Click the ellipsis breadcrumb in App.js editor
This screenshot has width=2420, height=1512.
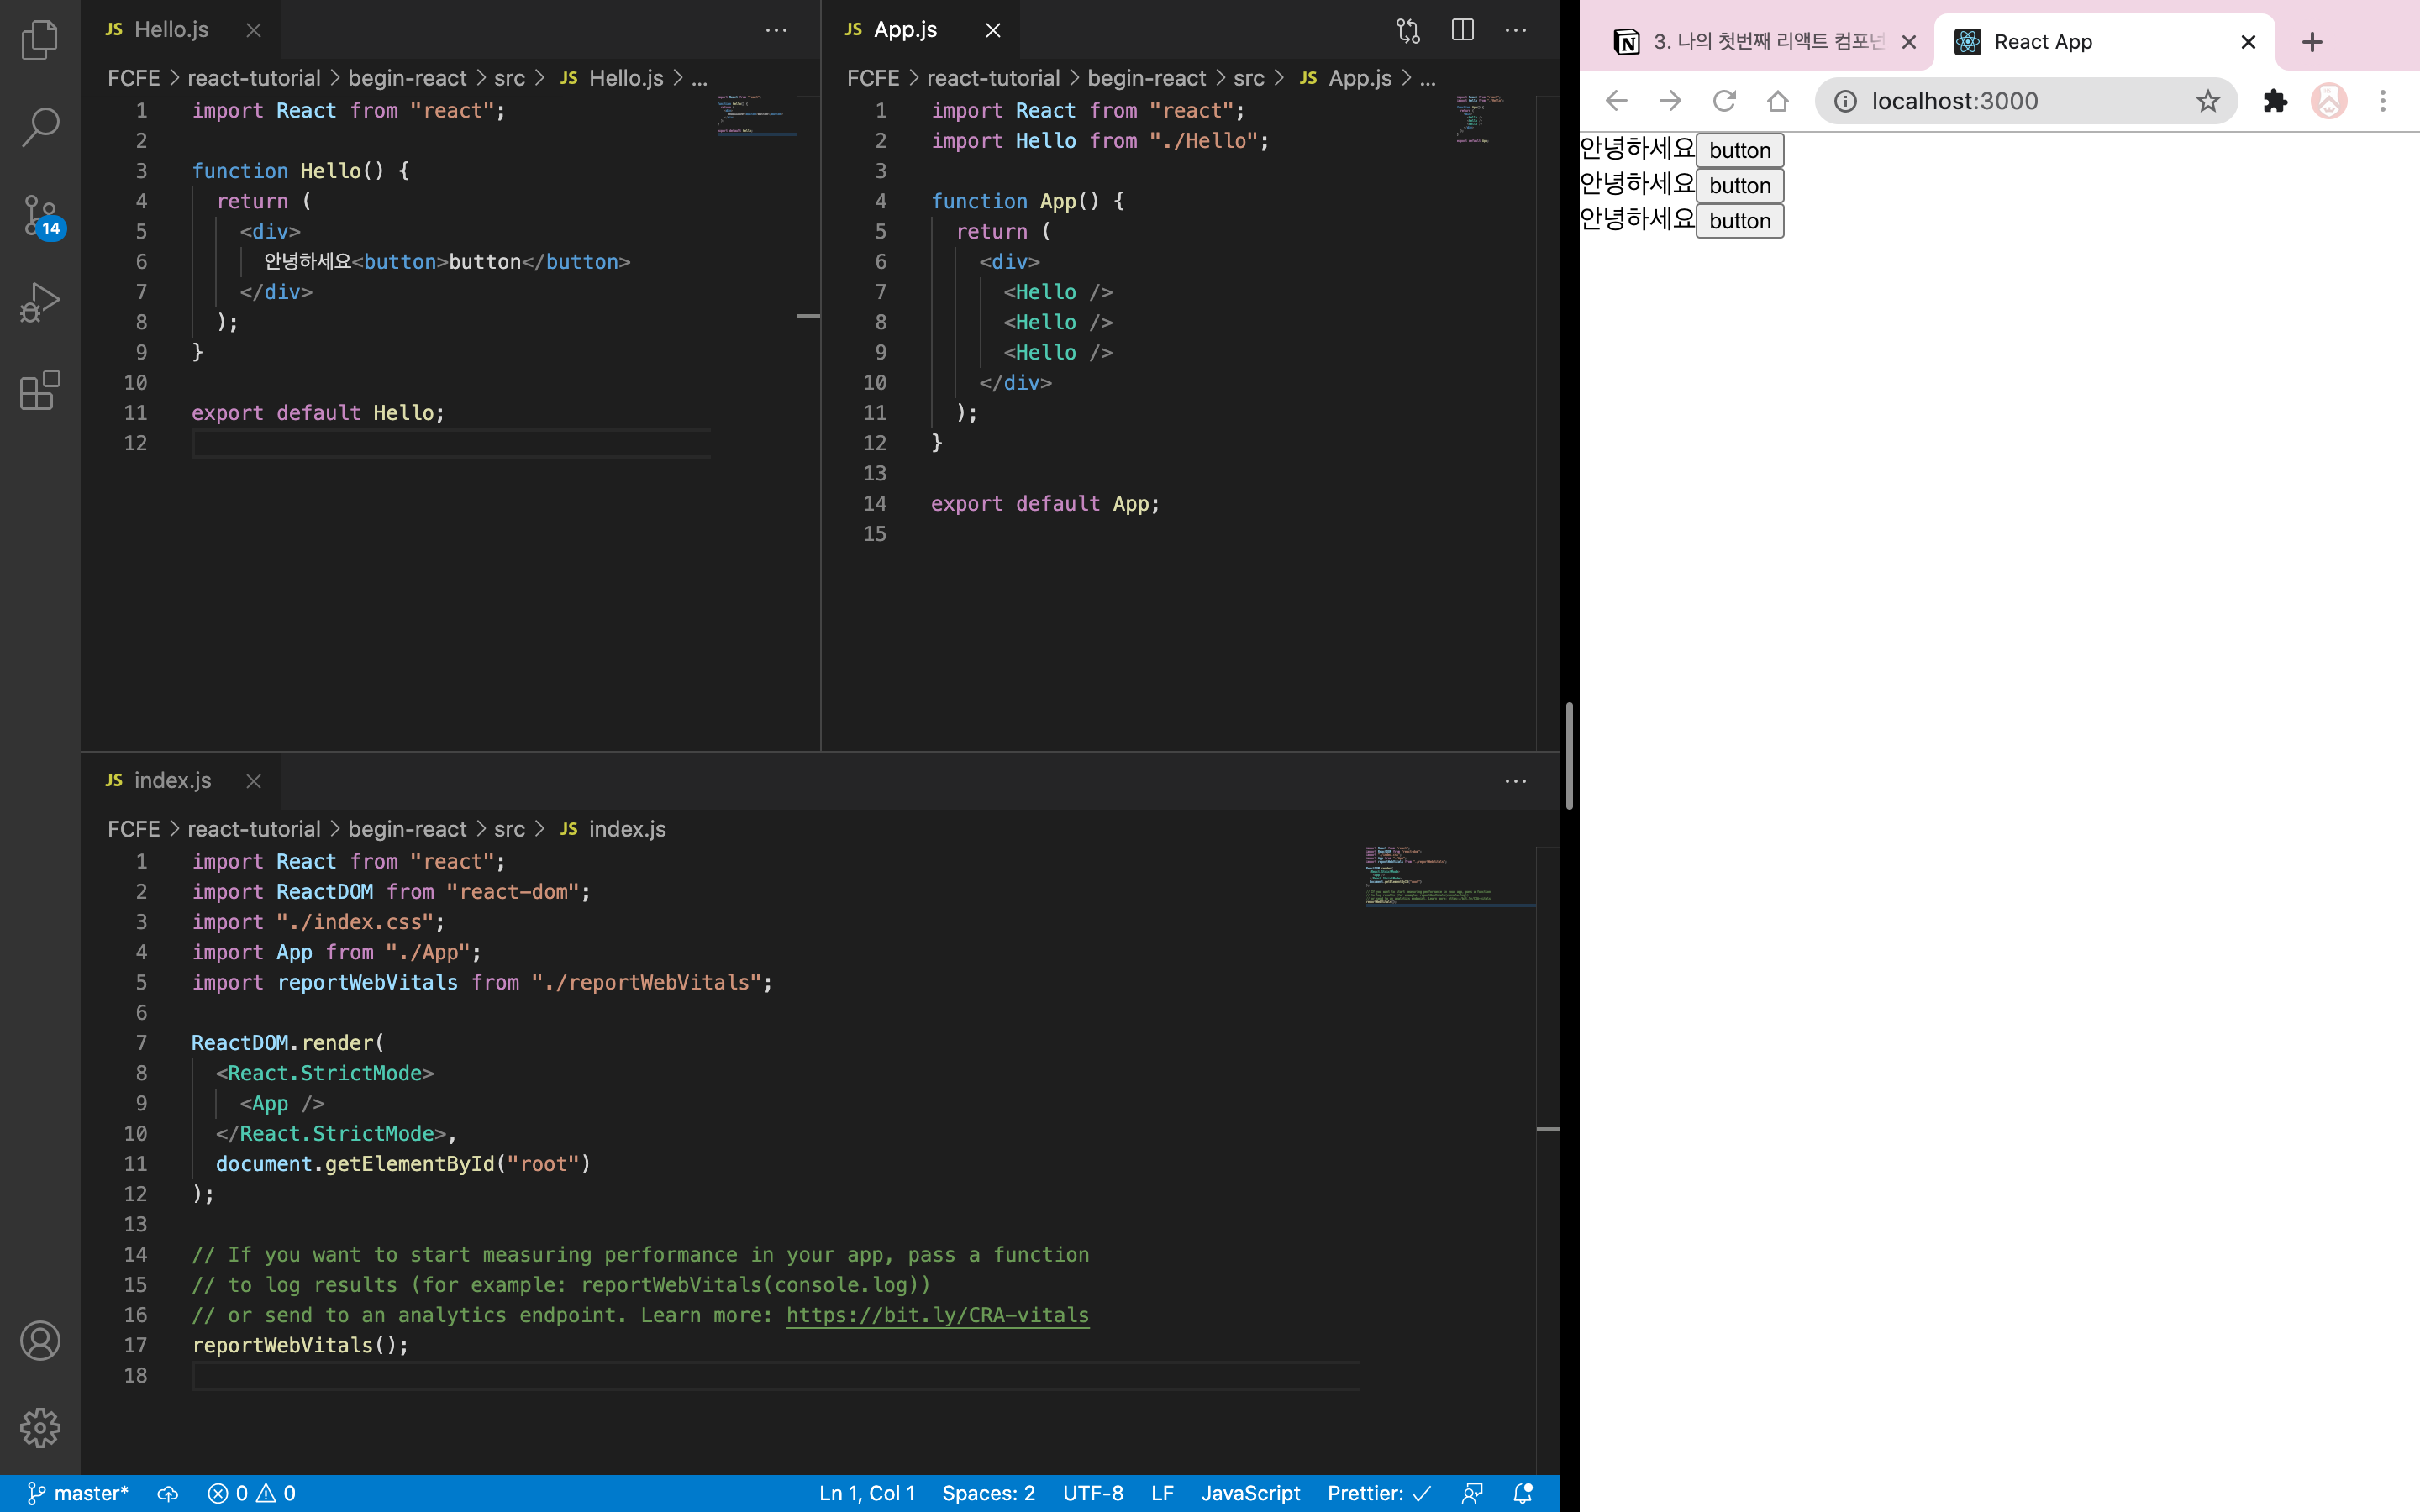(1428, 78)
